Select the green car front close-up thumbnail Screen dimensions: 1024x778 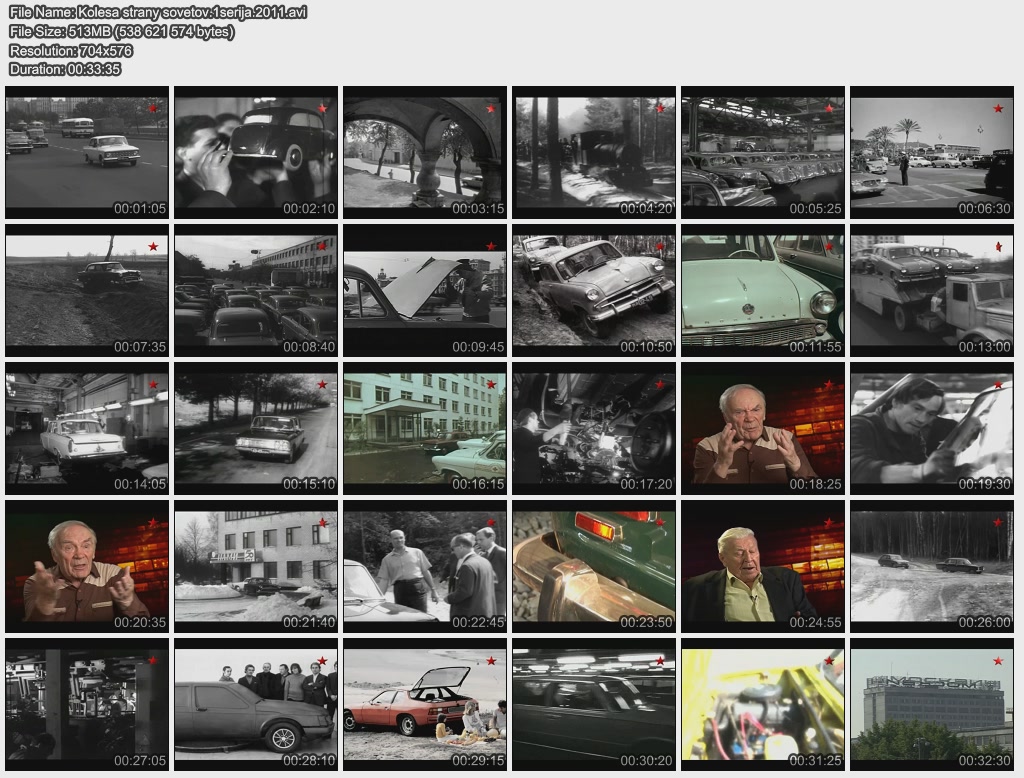tap(762, 290)
